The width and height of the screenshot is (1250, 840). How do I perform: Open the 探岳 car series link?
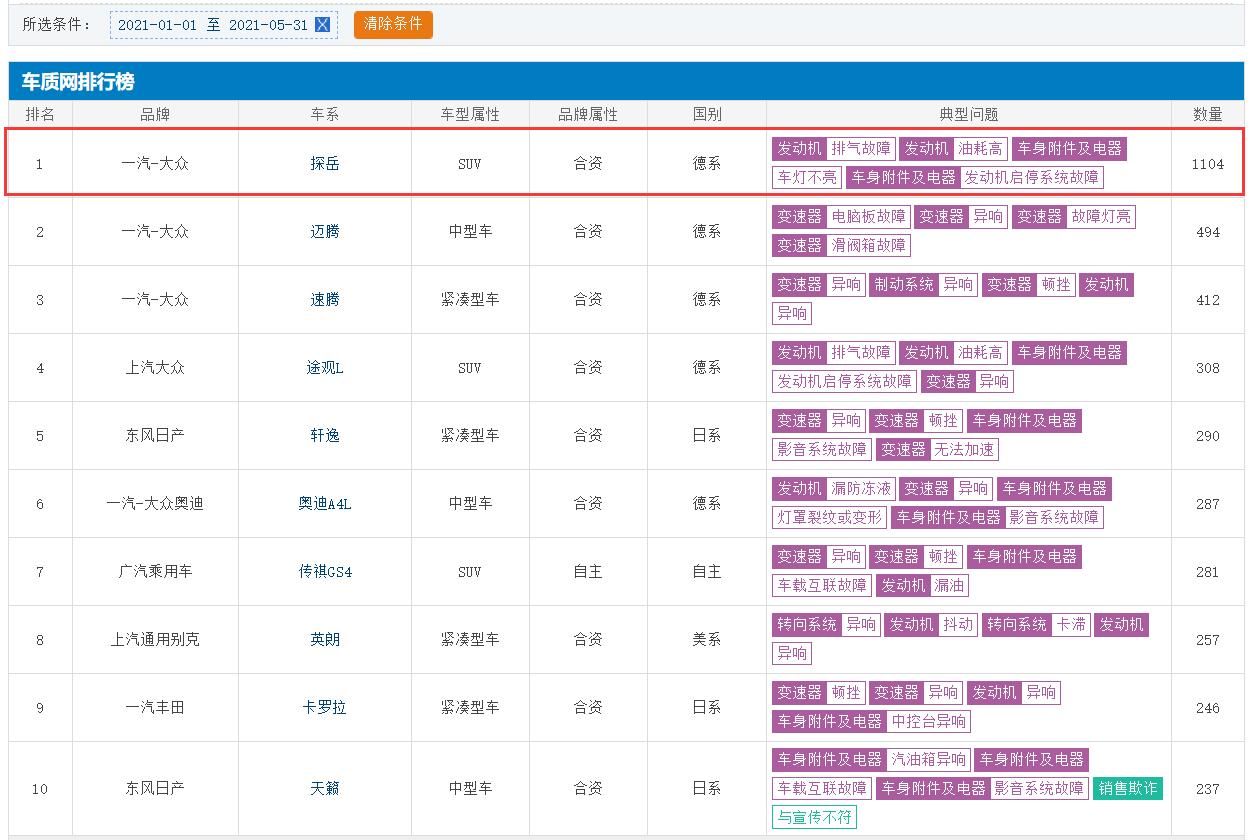325,164
